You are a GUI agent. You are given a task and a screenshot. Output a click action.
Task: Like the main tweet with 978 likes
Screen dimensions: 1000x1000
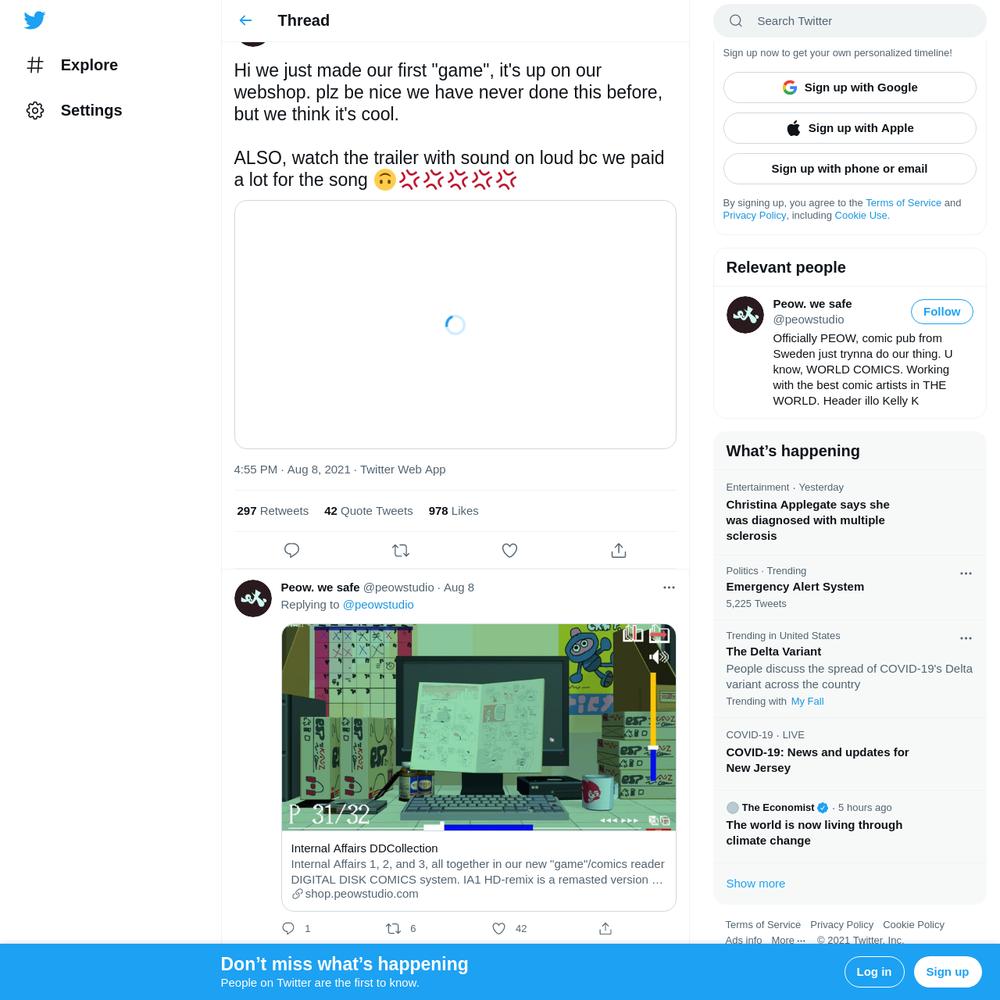510,550
